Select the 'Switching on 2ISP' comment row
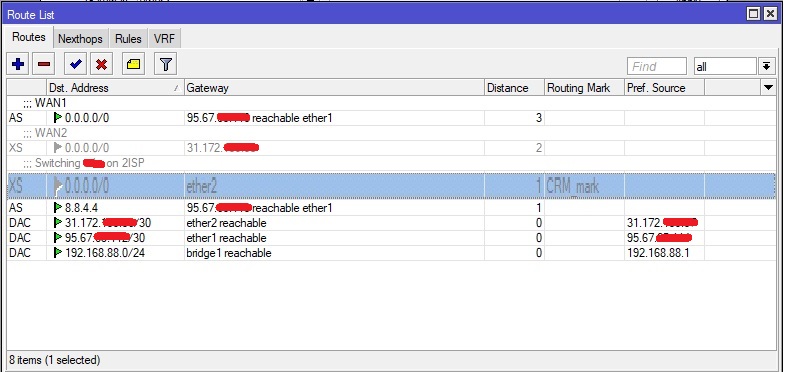Viewport: 789px width, 372px height. click(391, 163)
